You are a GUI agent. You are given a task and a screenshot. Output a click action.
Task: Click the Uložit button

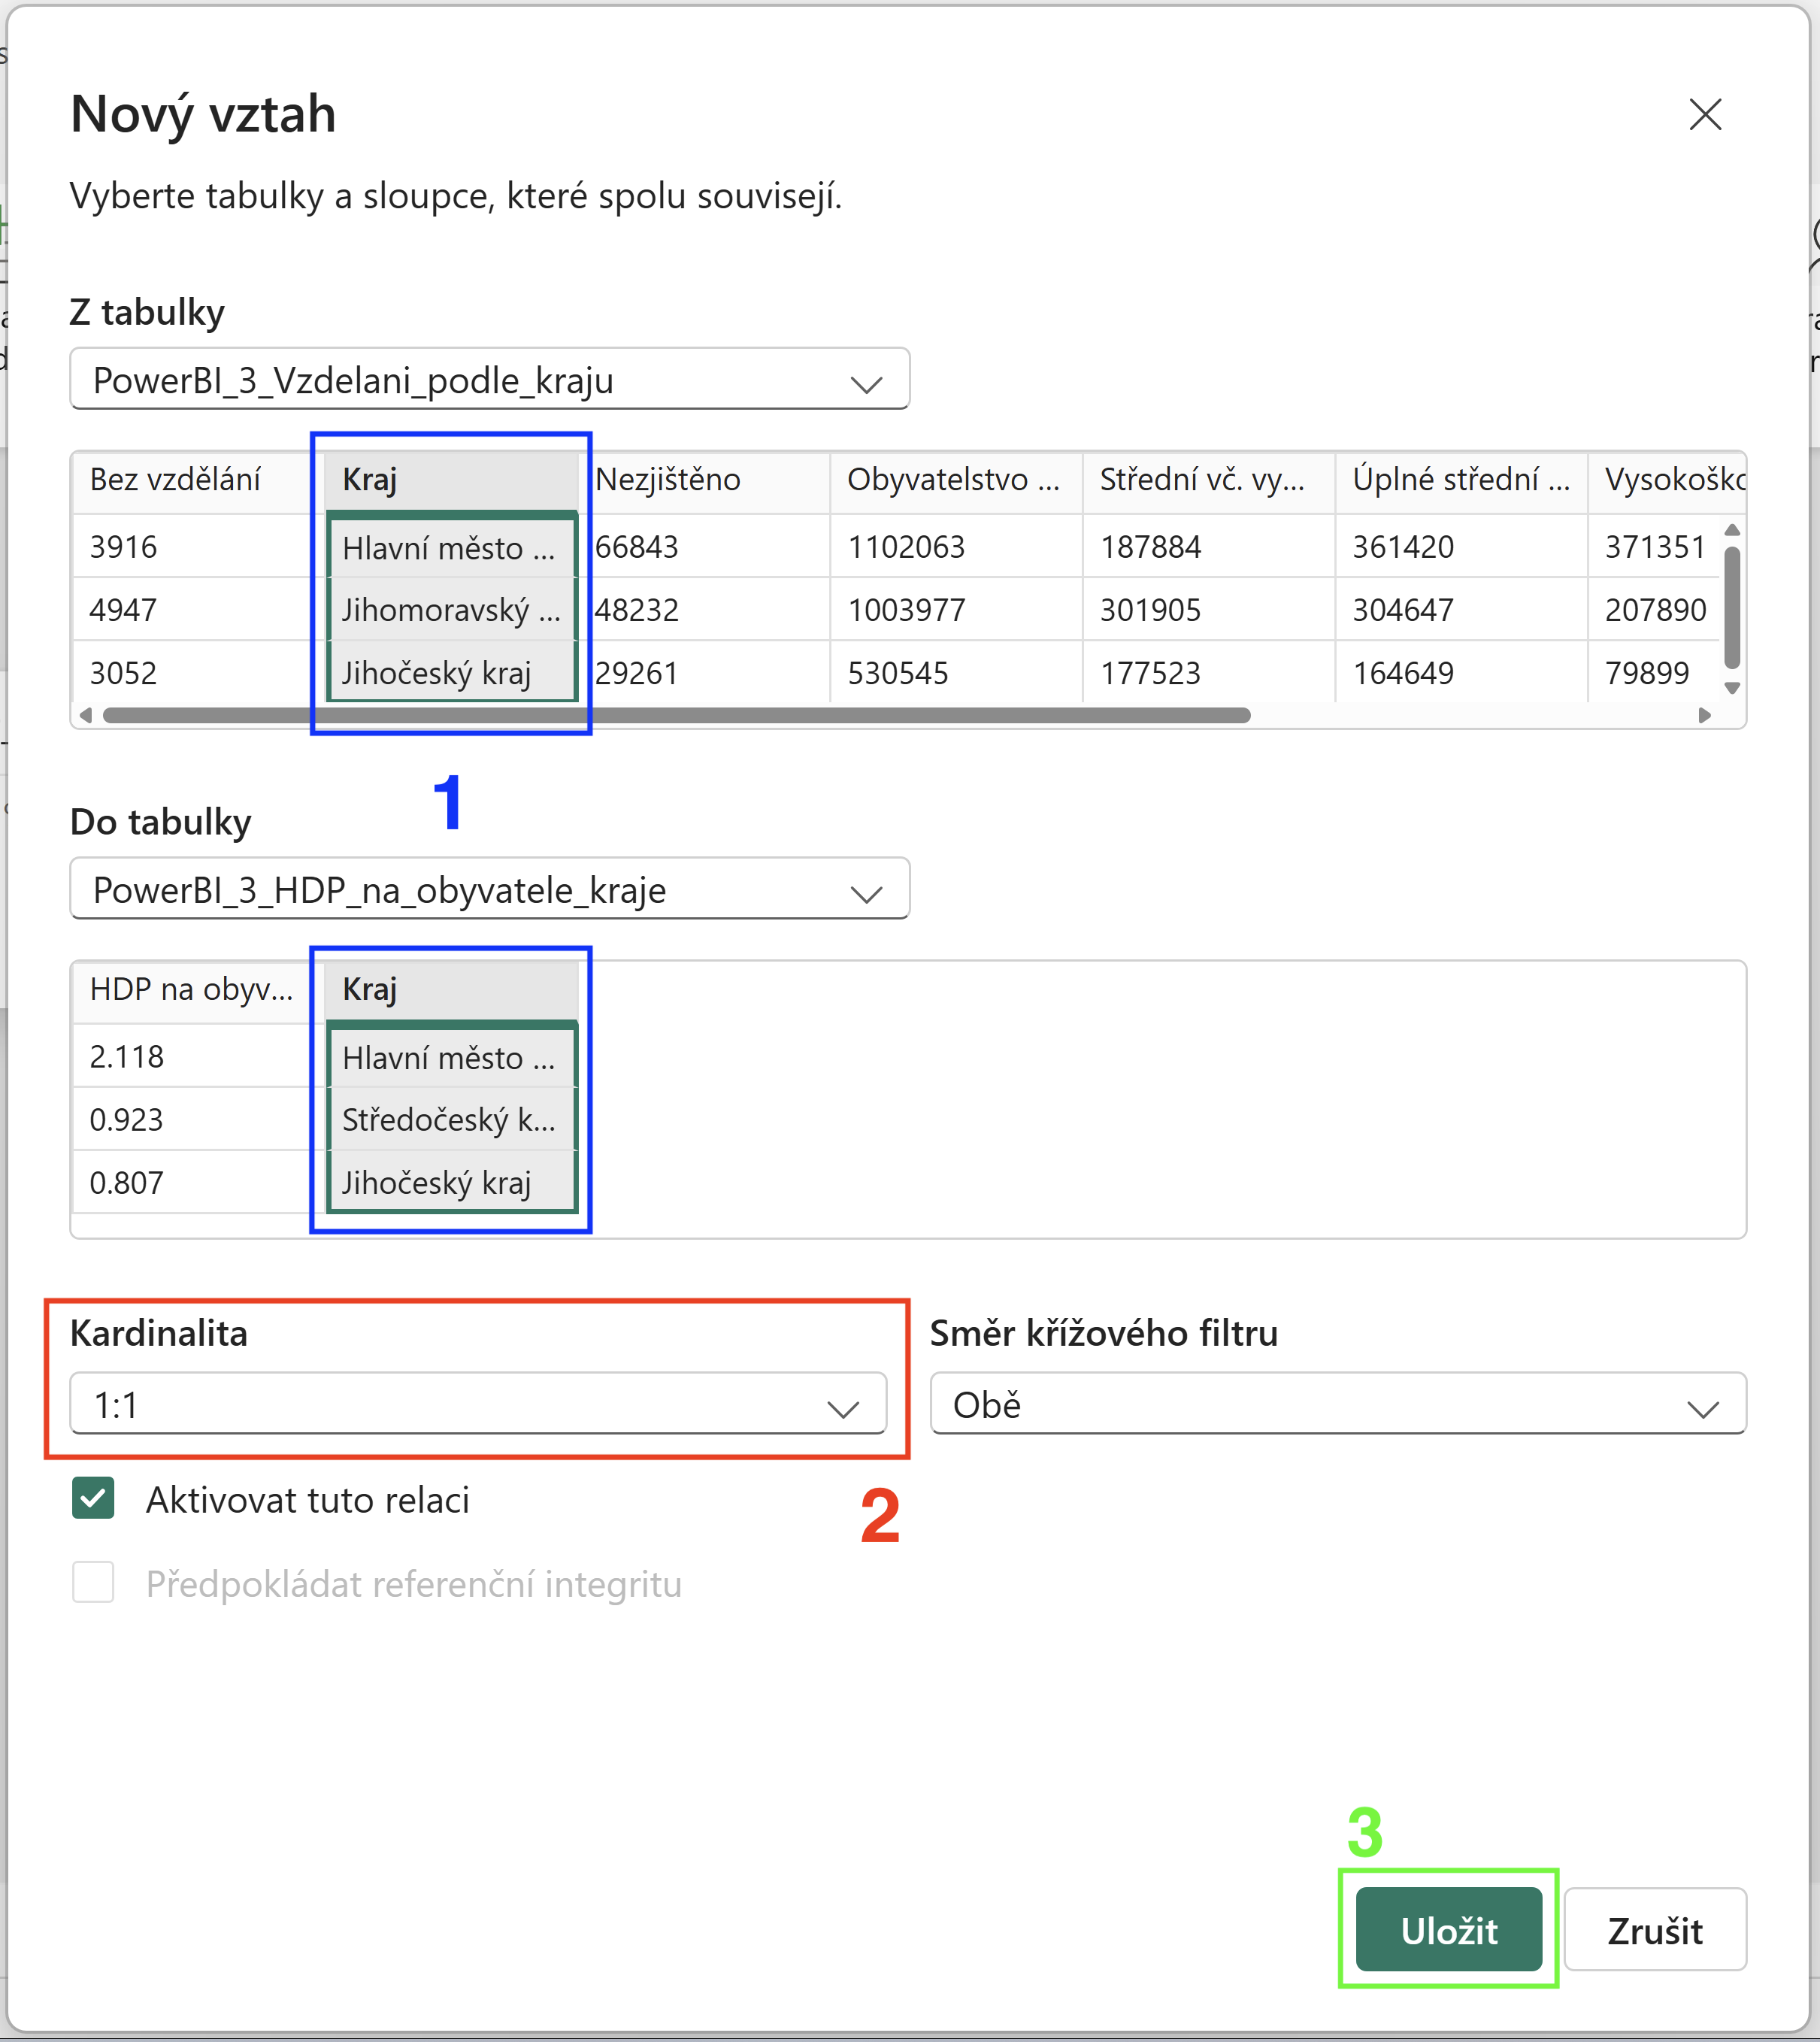pos(1449,1930)
